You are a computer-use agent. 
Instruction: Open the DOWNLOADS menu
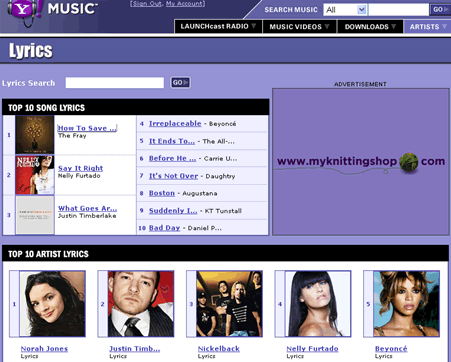[370, 26]
